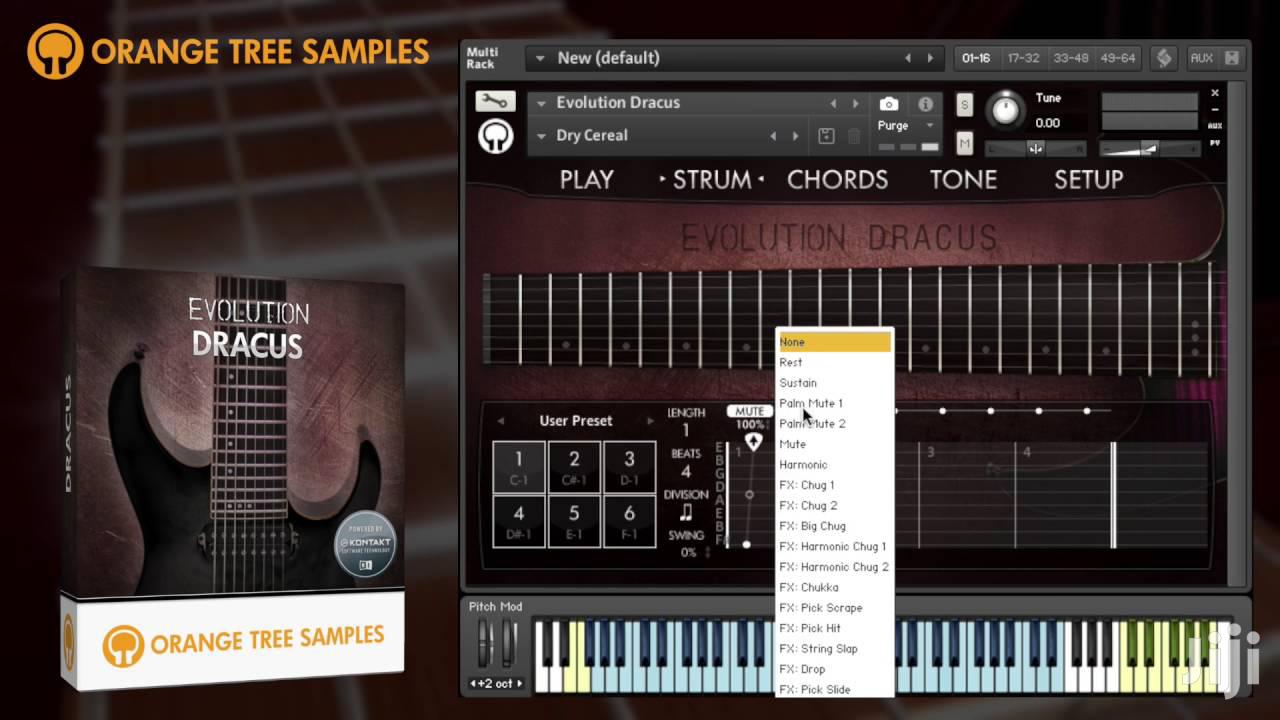1280x720 pixels.
Task: Toggle Solo with the S button
Action: (x=964, y=105)
